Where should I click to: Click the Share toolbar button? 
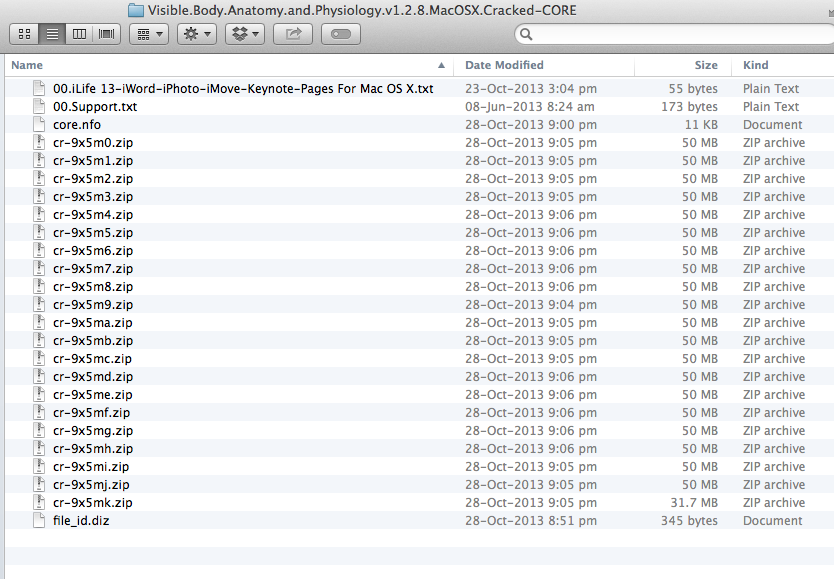tap(293, 35)
